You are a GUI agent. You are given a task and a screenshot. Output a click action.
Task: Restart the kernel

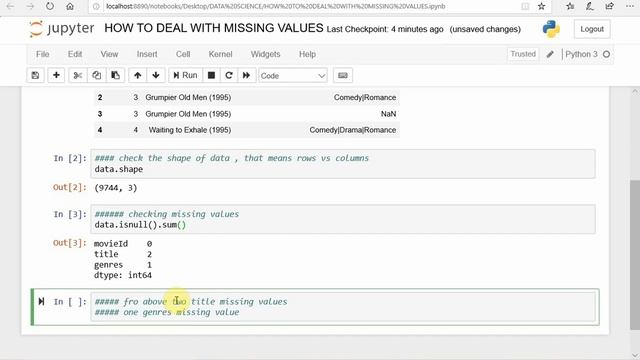coord(229,76)
